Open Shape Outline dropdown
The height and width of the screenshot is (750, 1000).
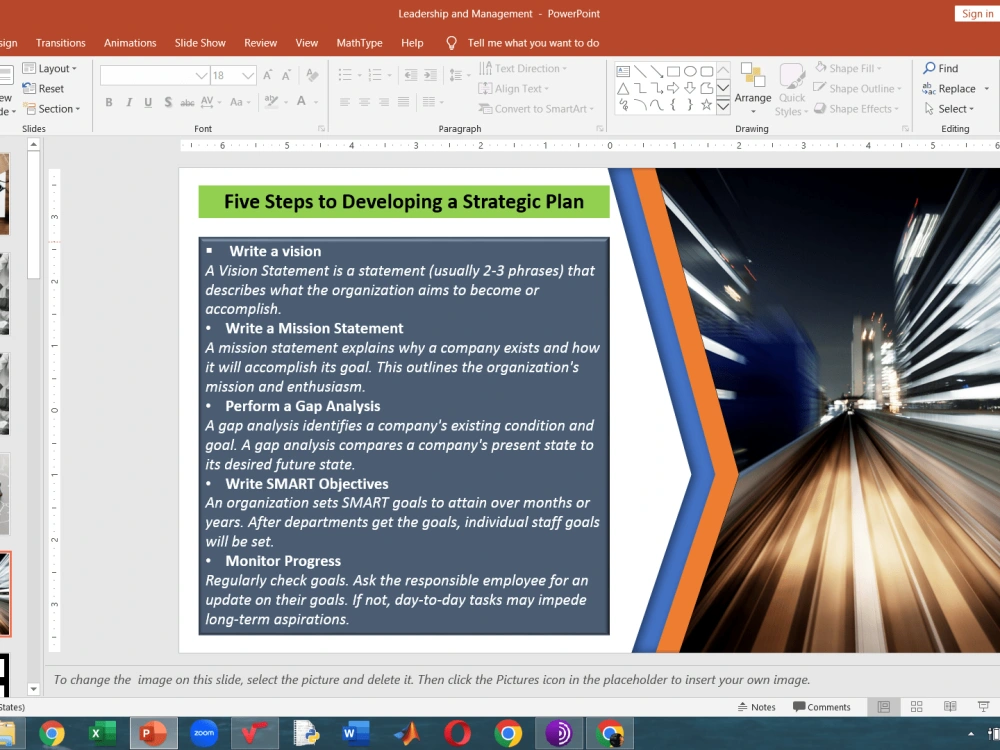click(857, 89)
